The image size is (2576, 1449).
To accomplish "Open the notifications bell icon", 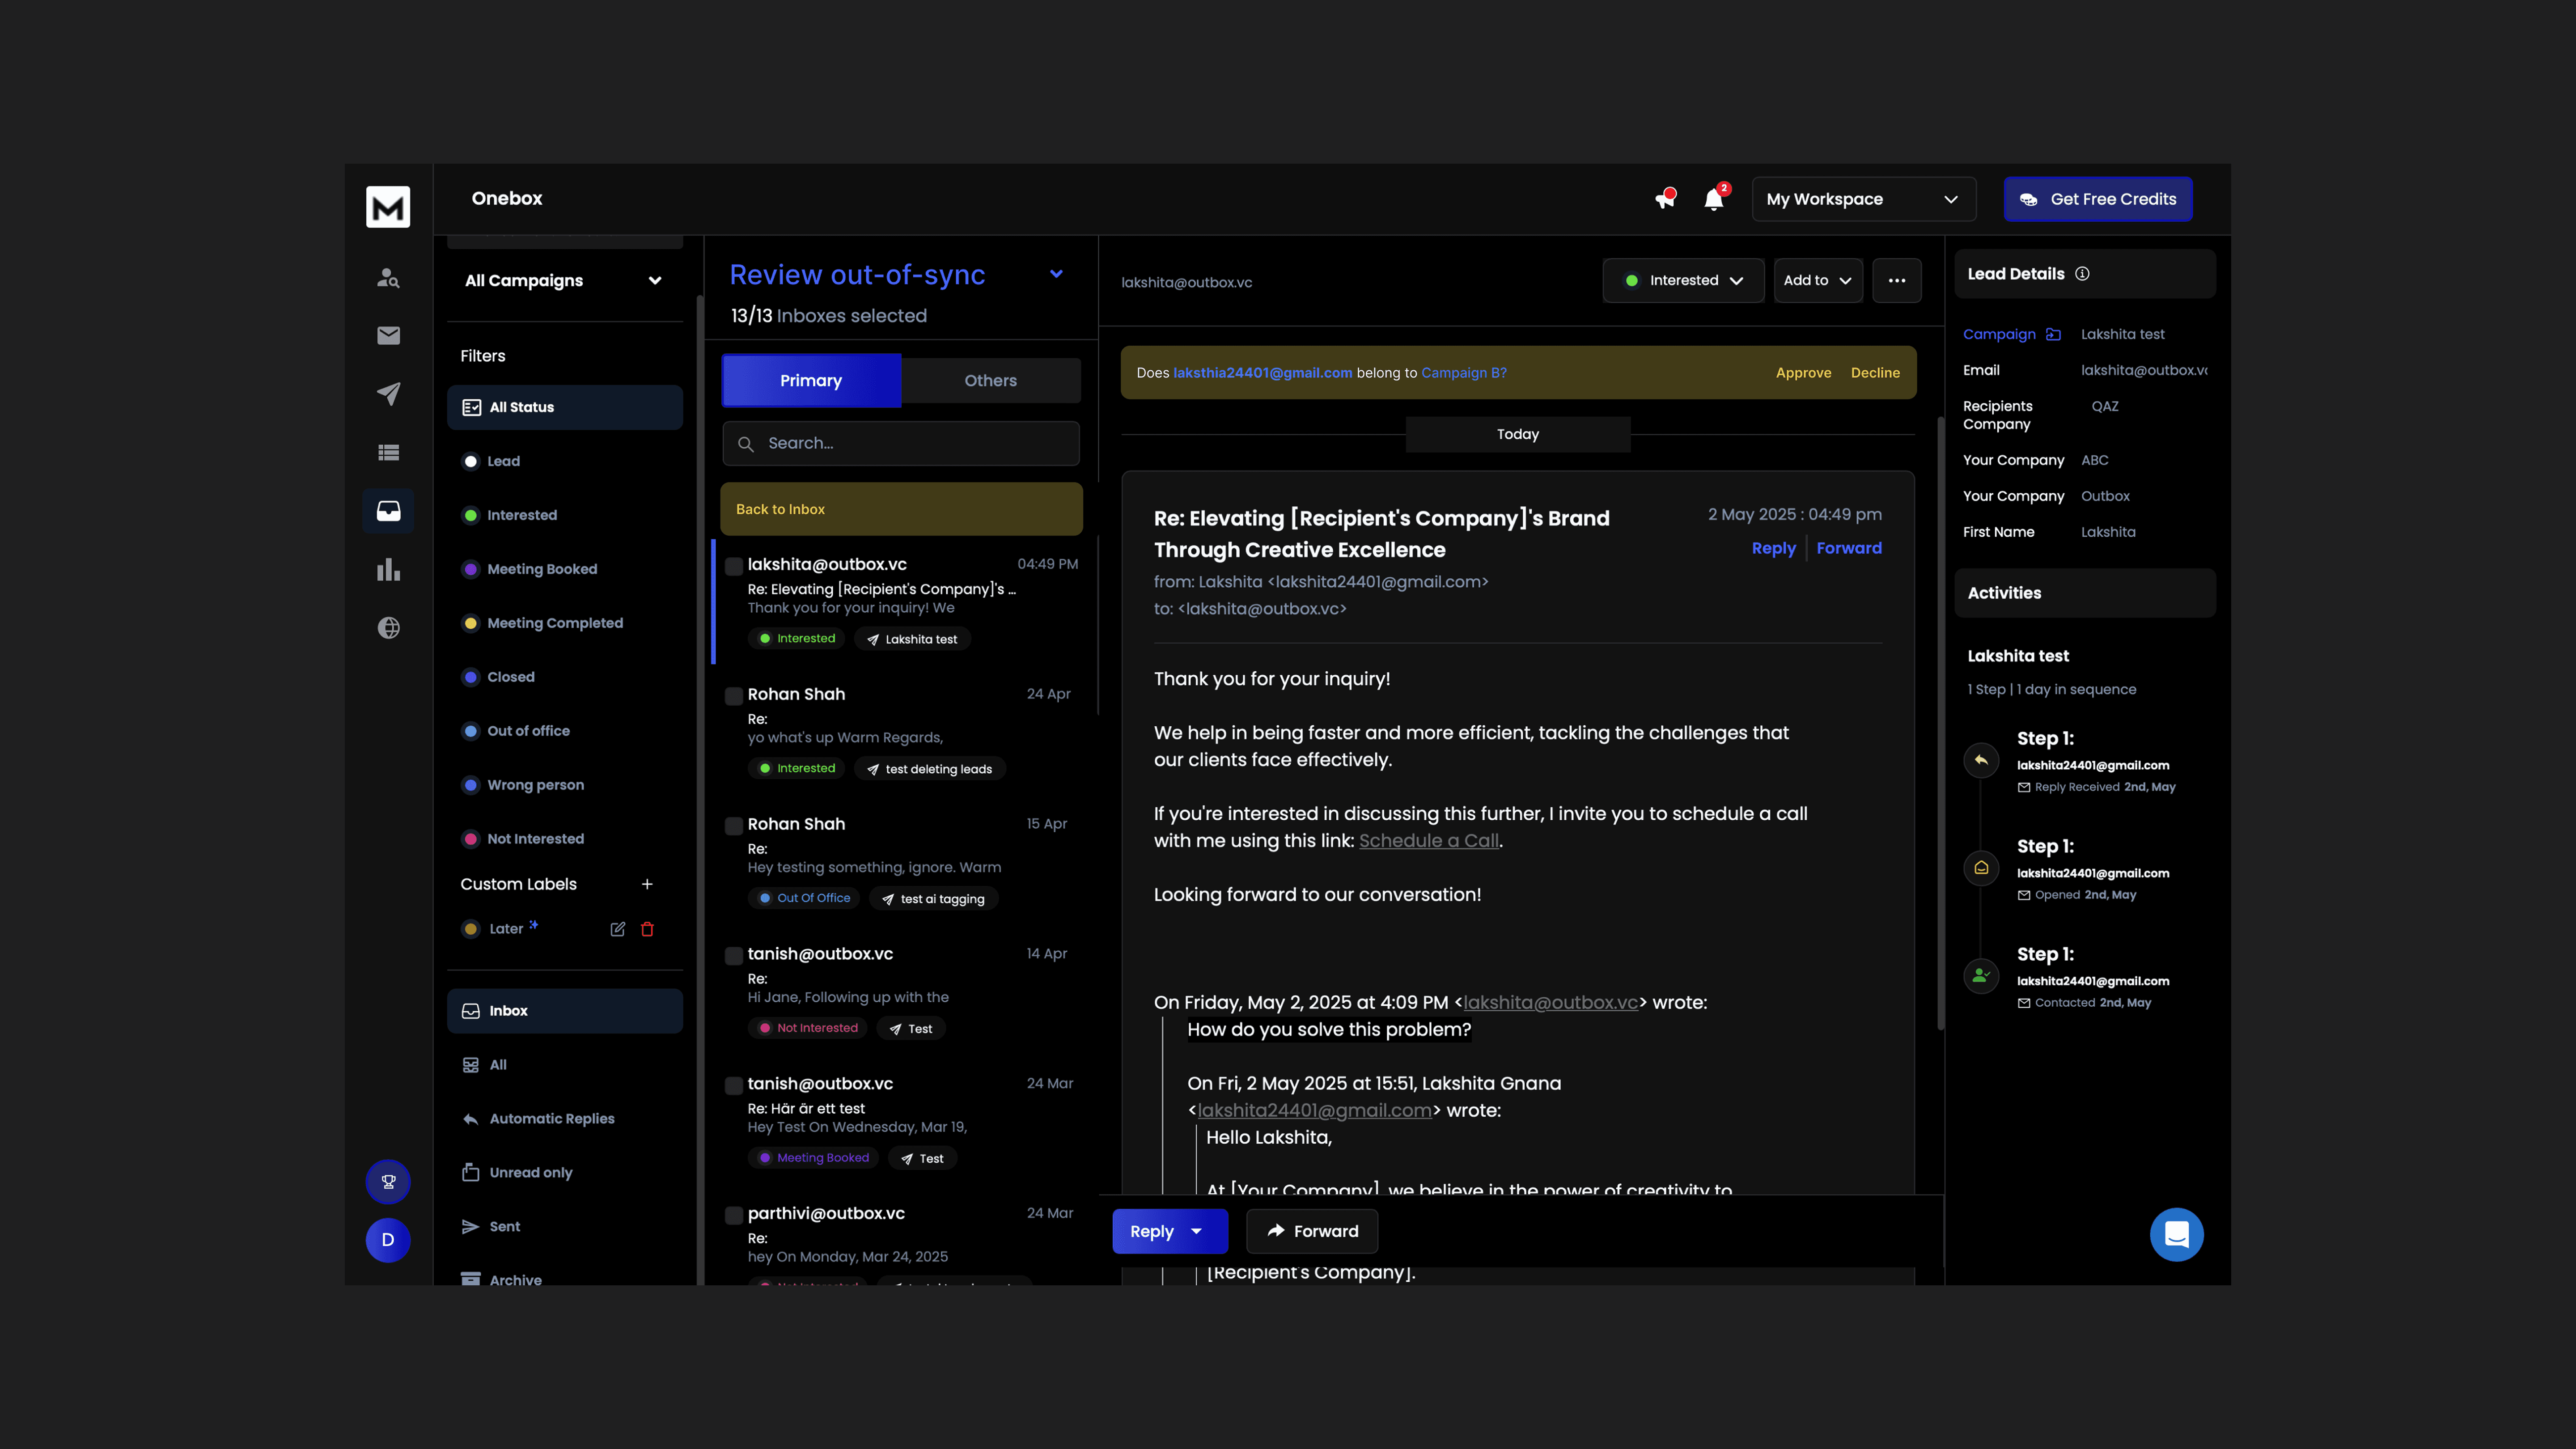I will tap(1714, 199).
